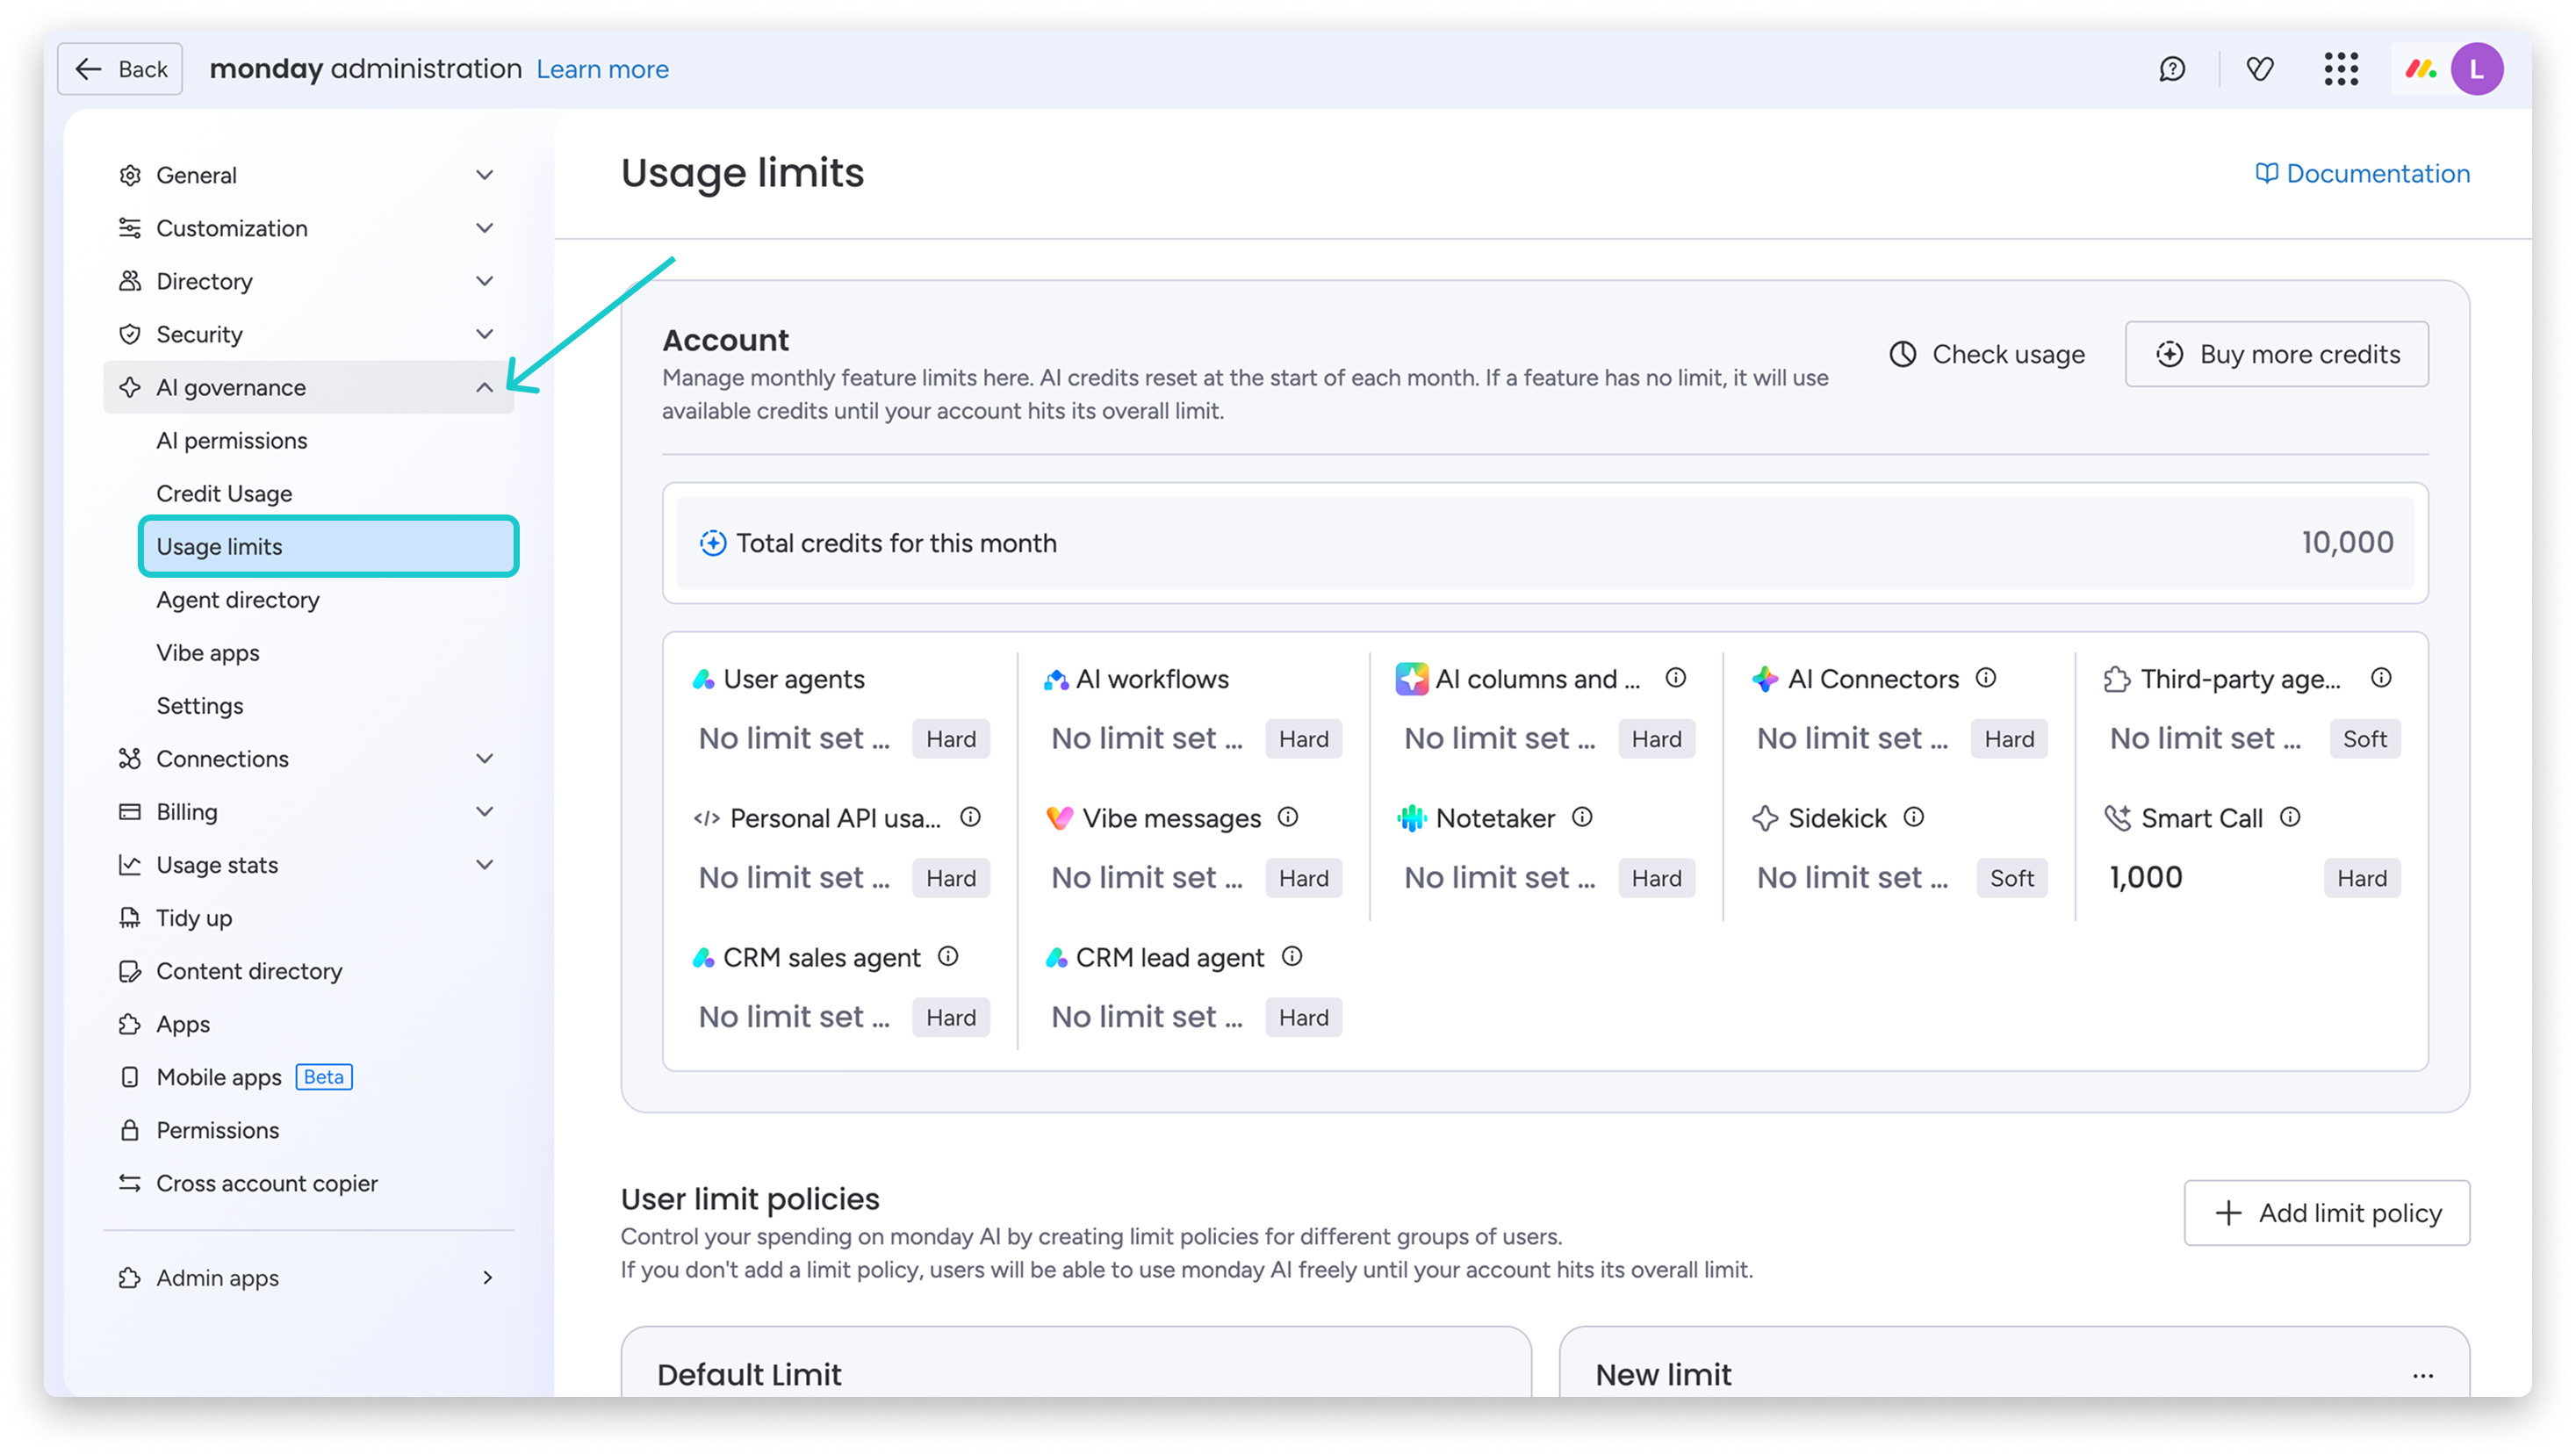This screenshot has width=2576, height=1454.
Task: Click the Hard badge under User agents
Action: click(x=951, y=739)
